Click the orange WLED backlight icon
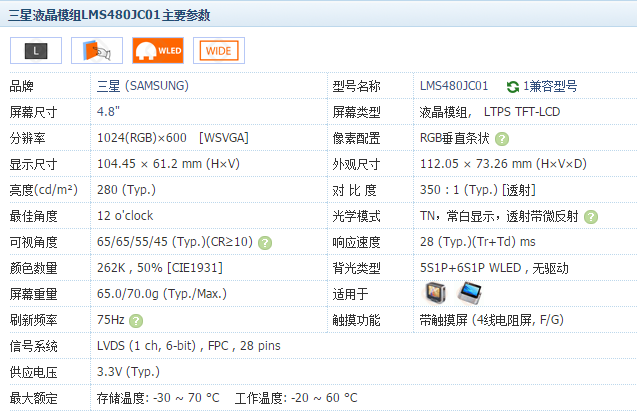Viewport: 637px width, 416px height. pos(158,51)
